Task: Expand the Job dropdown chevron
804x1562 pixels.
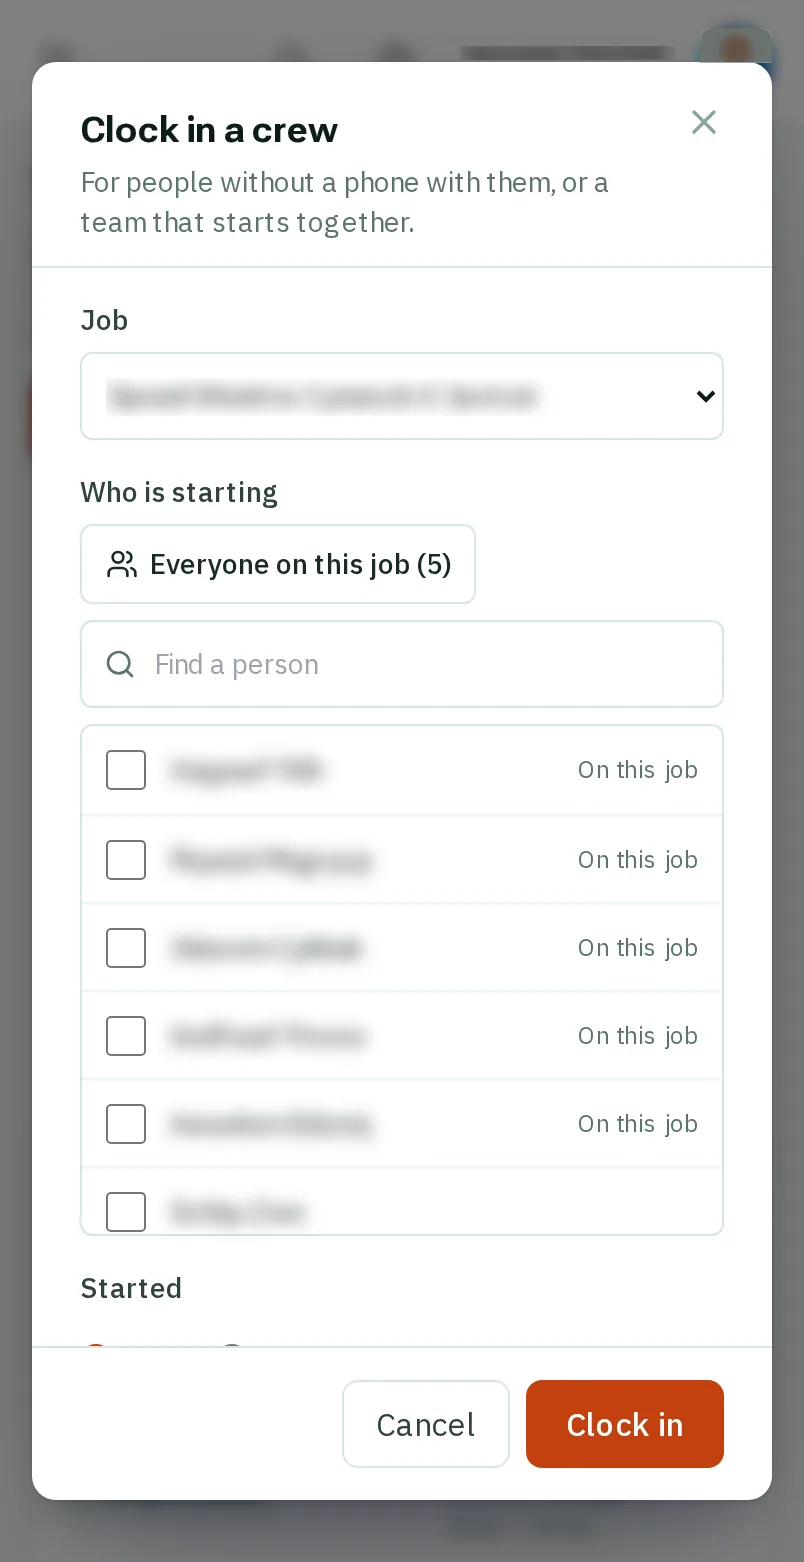Action: click(706, 396)
